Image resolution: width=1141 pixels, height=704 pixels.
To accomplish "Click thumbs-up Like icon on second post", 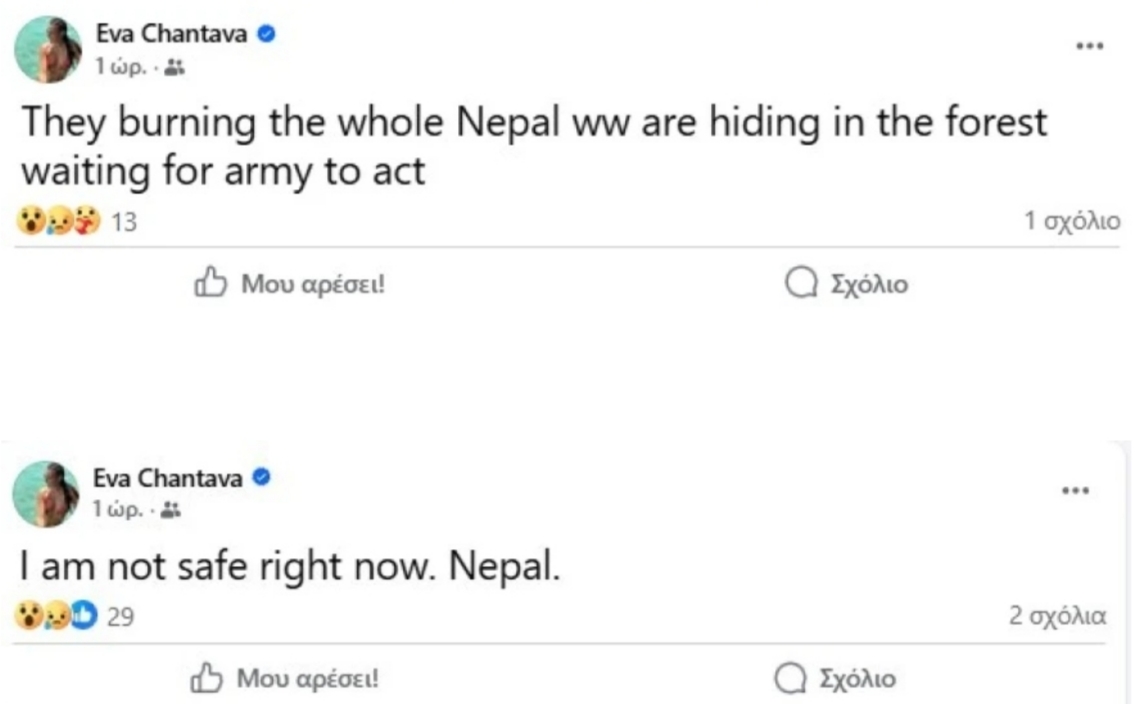I will pyautogui.click(x=206, y=679).
